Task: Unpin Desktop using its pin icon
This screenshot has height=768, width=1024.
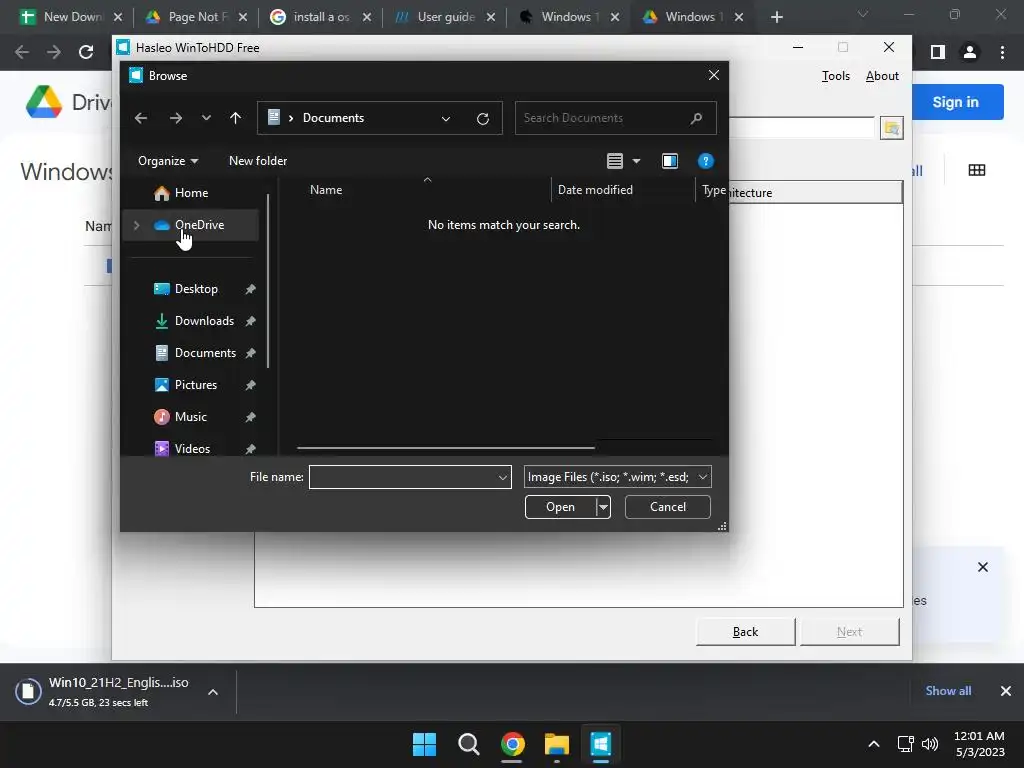Action: tap(250, 289)
